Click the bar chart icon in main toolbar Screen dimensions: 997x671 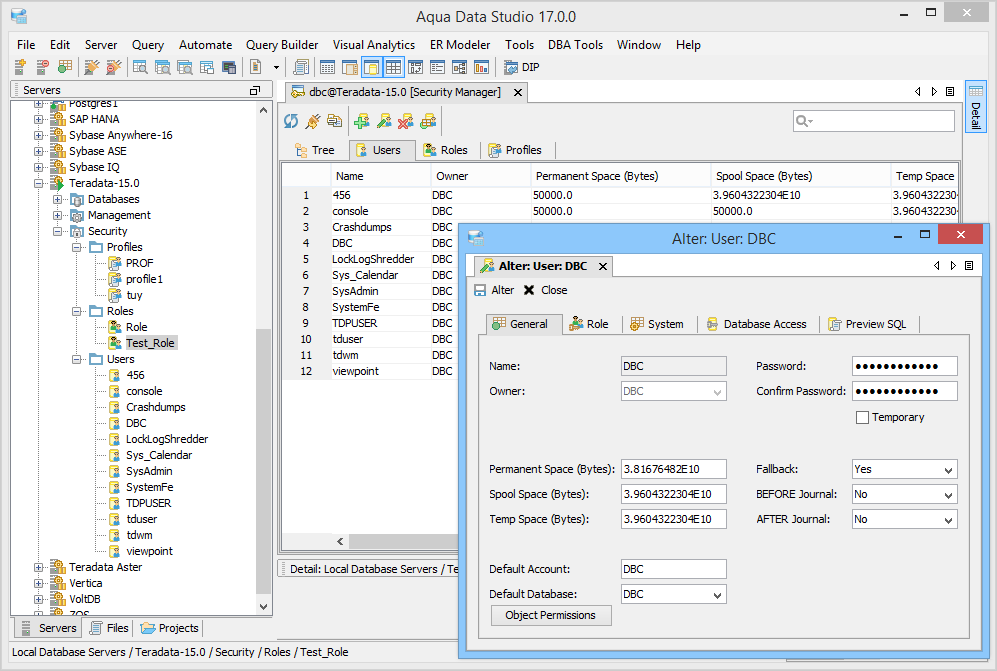pos(481,67)
